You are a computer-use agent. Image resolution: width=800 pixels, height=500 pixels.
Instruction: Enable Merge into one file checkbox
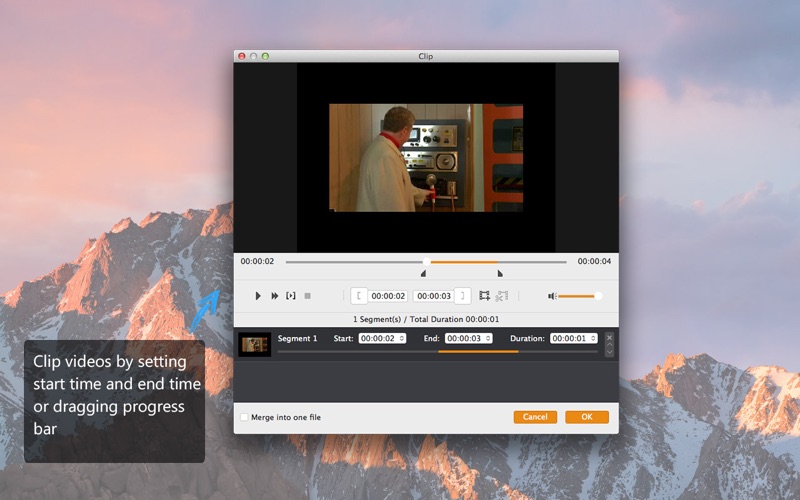click(x=244, y=417)
